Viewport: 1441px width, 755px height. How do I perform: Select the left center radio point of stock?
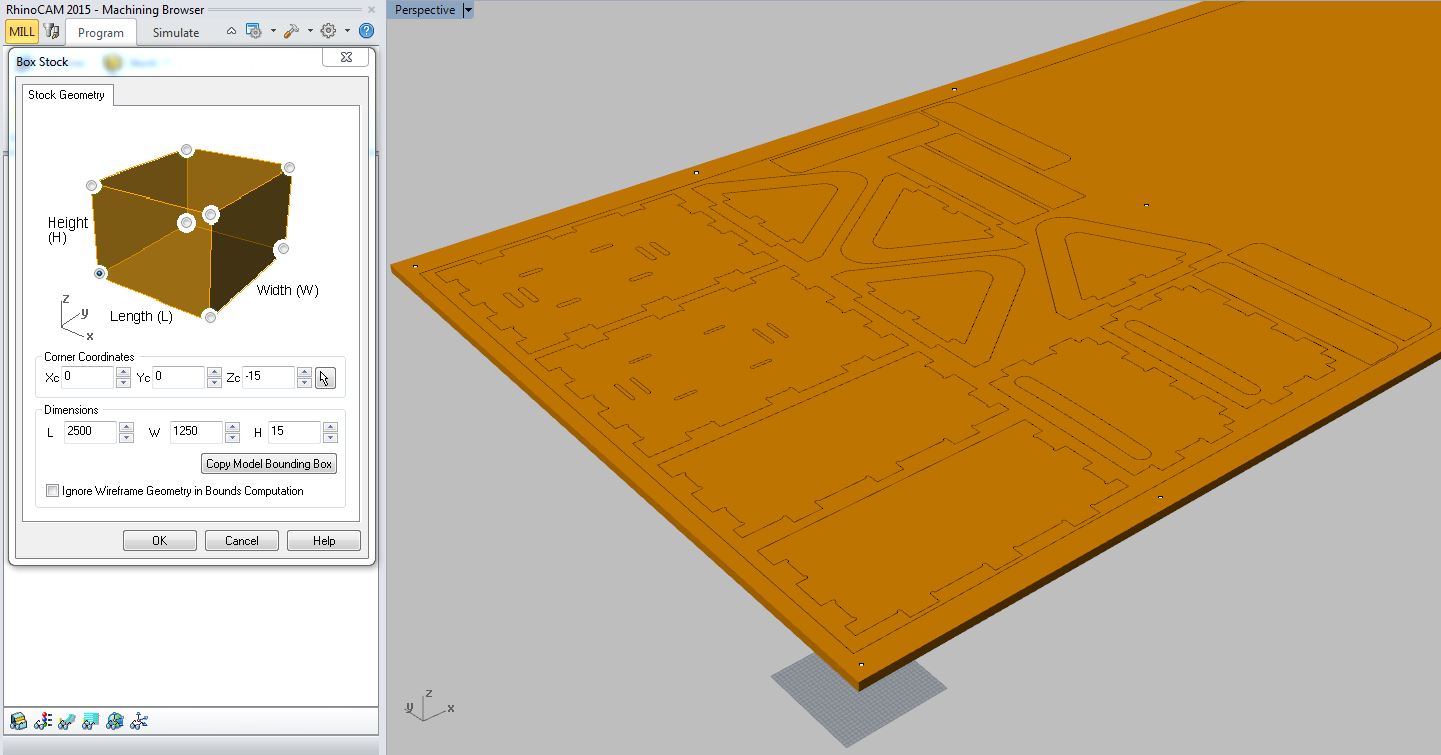(186, 223)
